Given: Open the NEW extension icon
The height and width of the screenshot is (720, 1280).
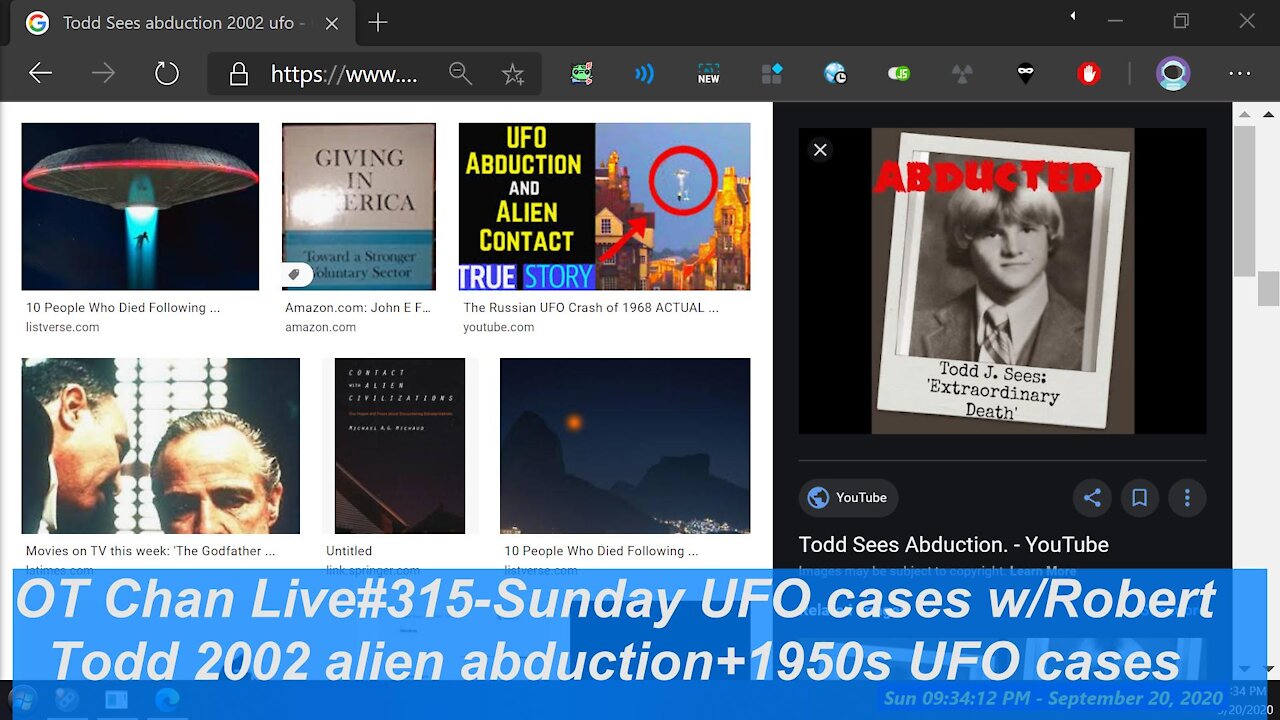Looking at the screenshot, I should pos(708,73).
